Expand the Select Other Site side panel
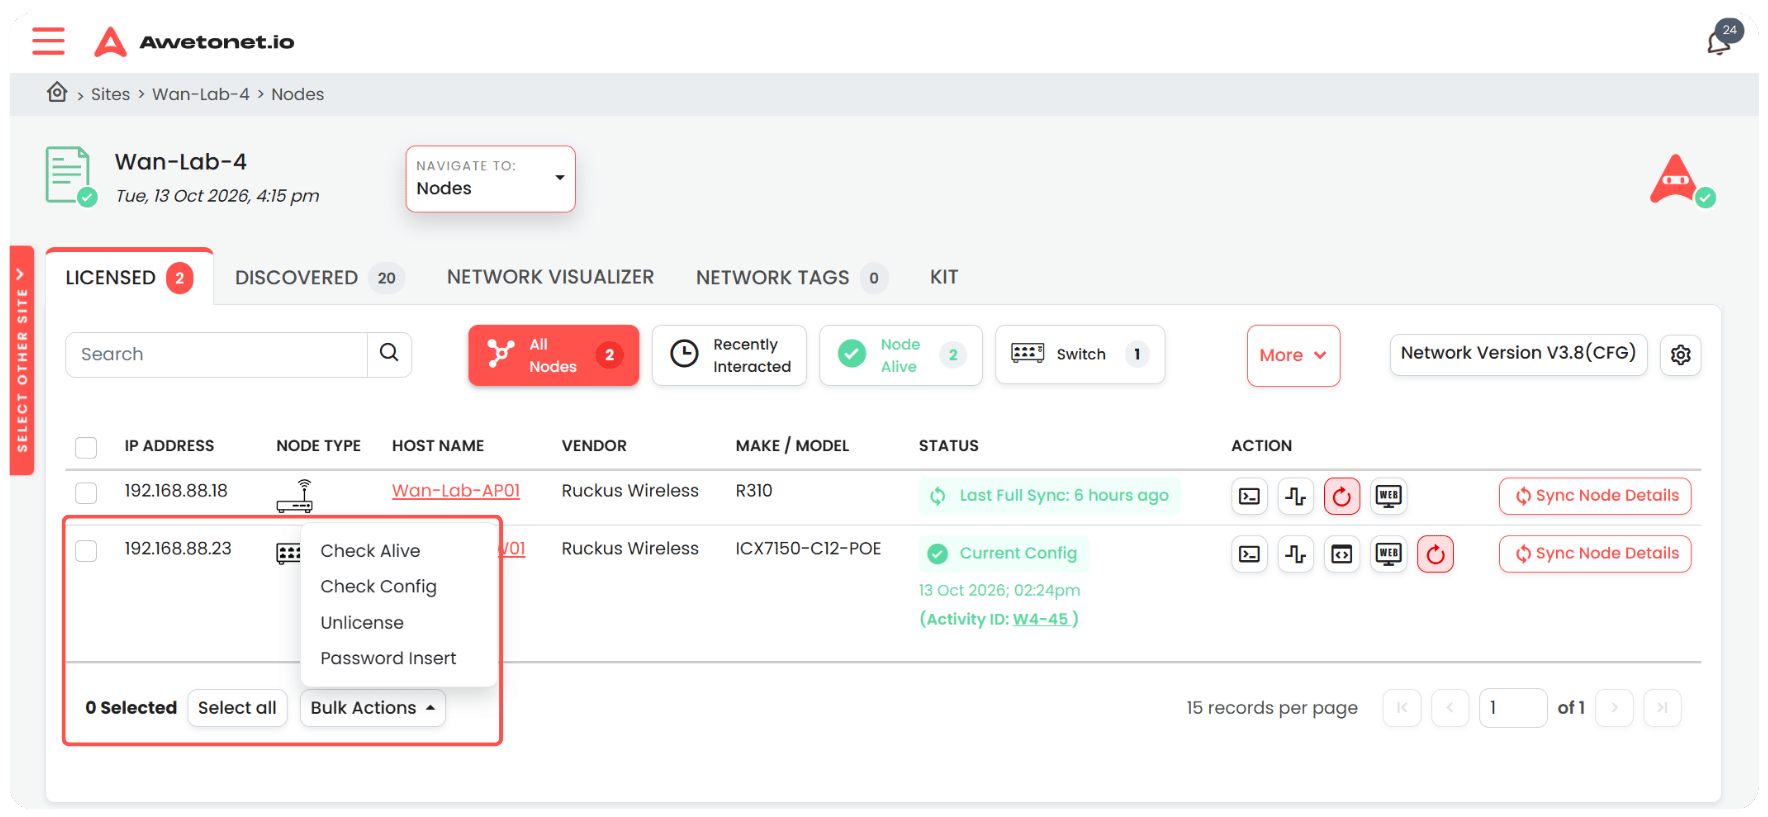 coord(22,360)
